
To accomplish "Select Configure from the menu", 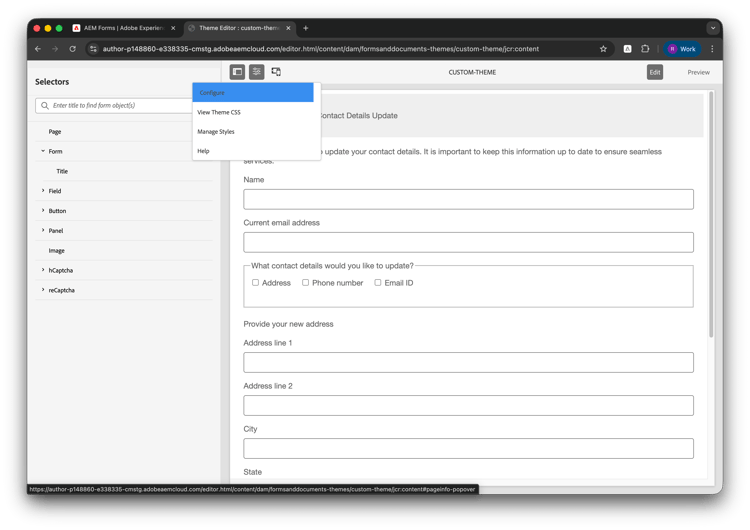I will [x=253, y=92].
